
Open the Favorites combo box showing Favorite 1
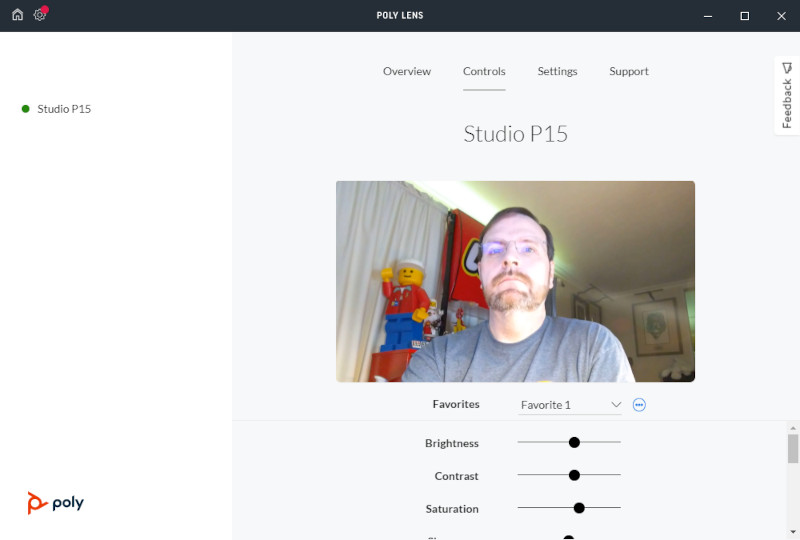point(570,405)
